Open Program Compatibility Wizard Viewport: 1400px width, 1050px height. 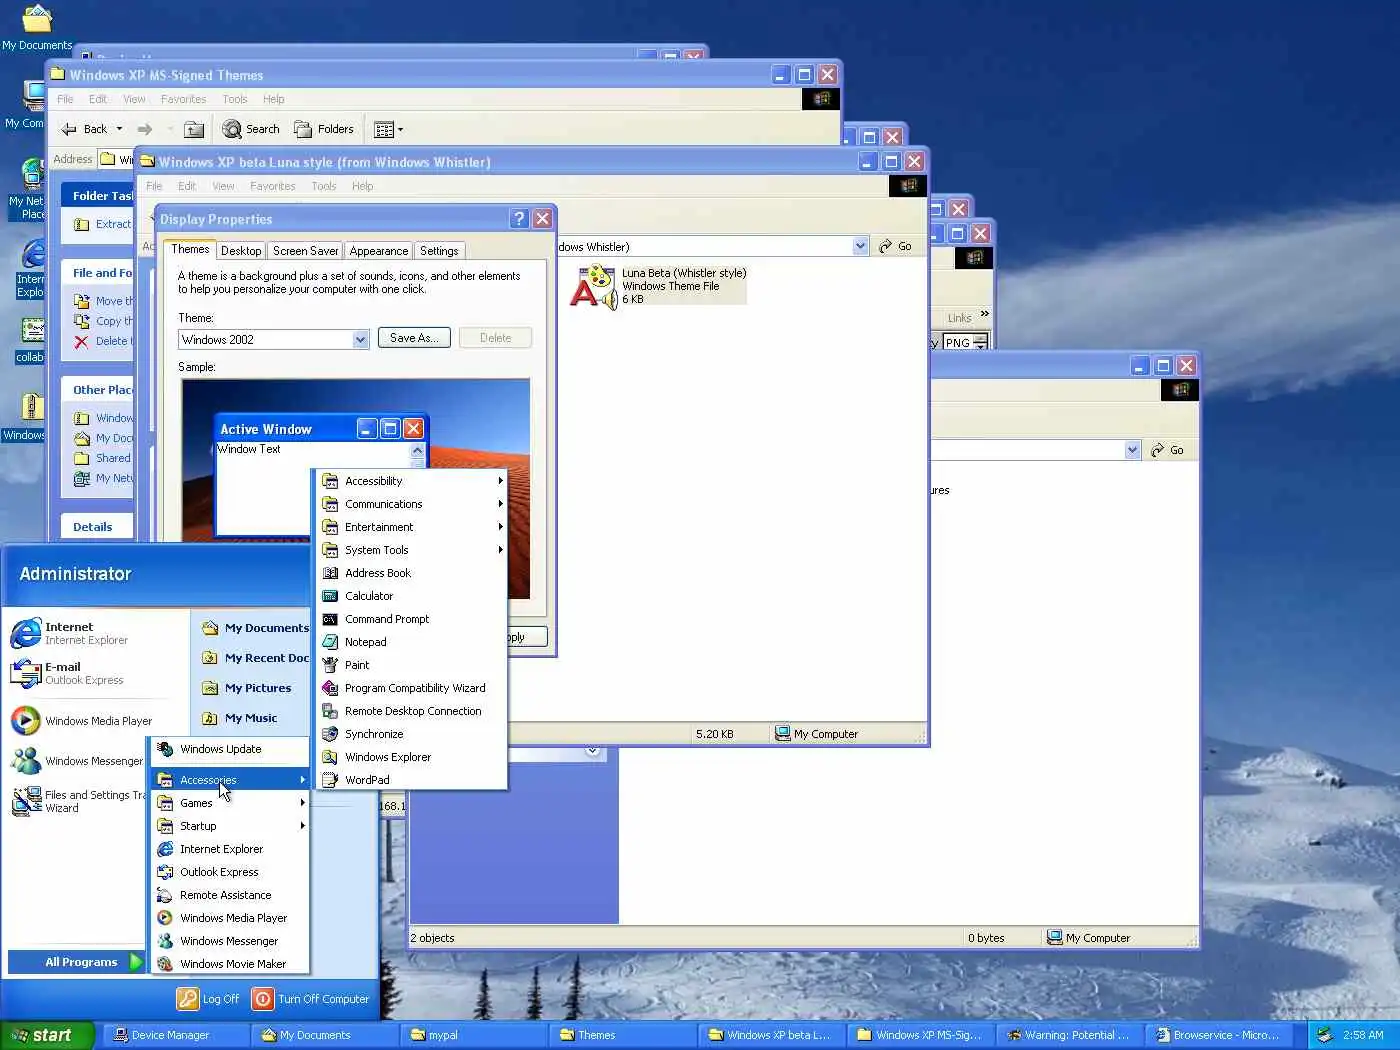coord(411,688)
